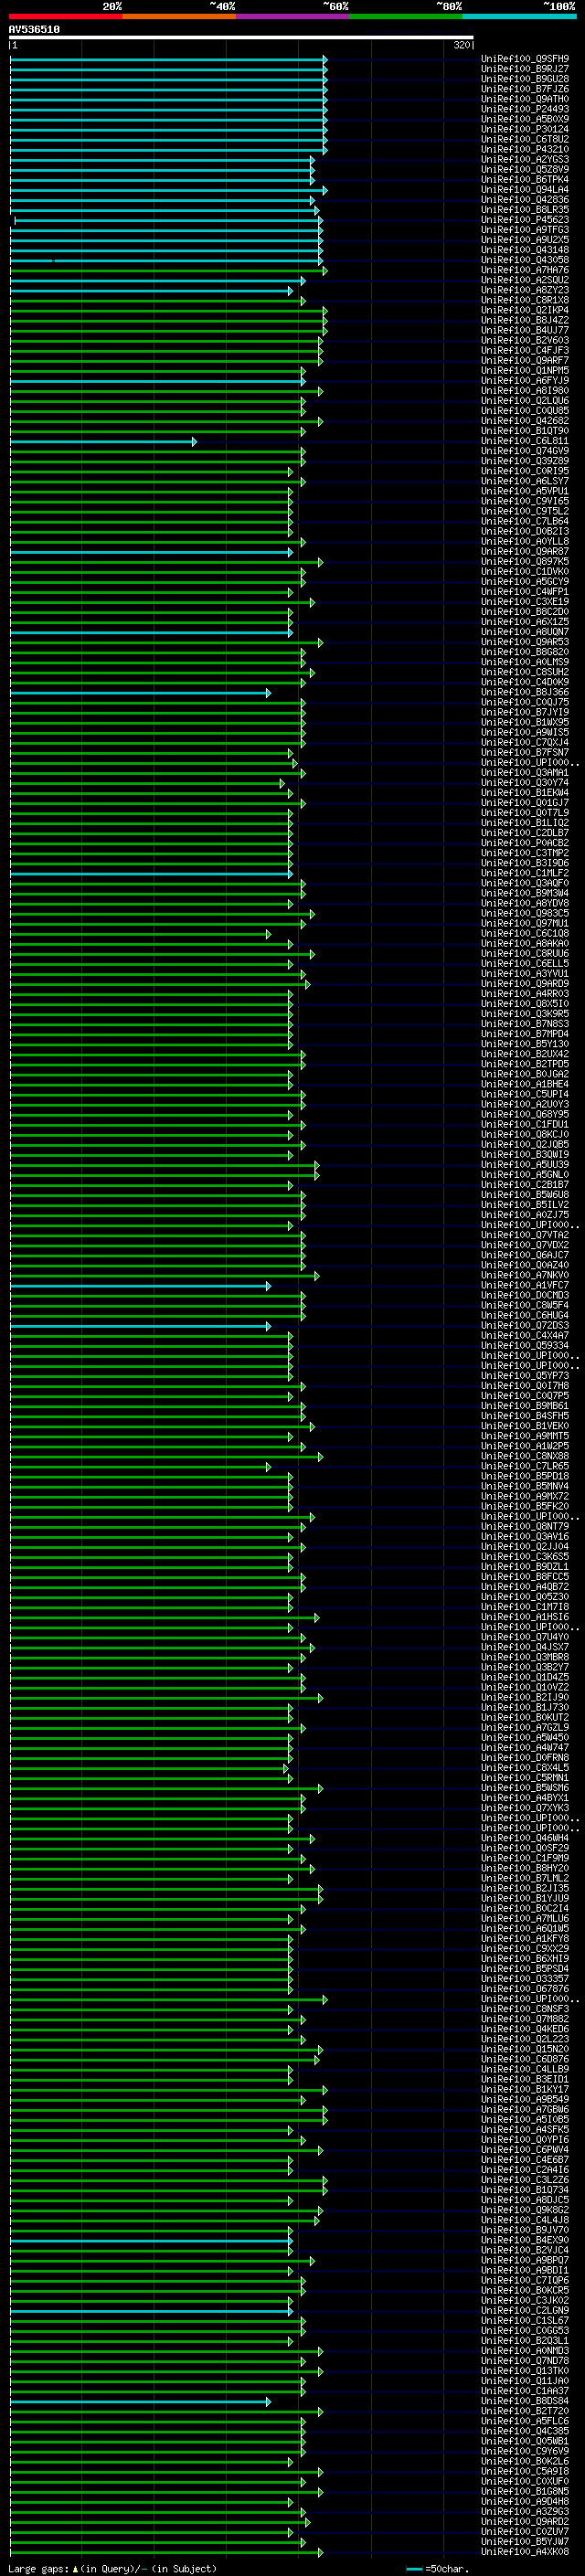Open the UniRef100_Q897K5 hit
This screenshot has width=585, height=2576.
pos(525,562)
